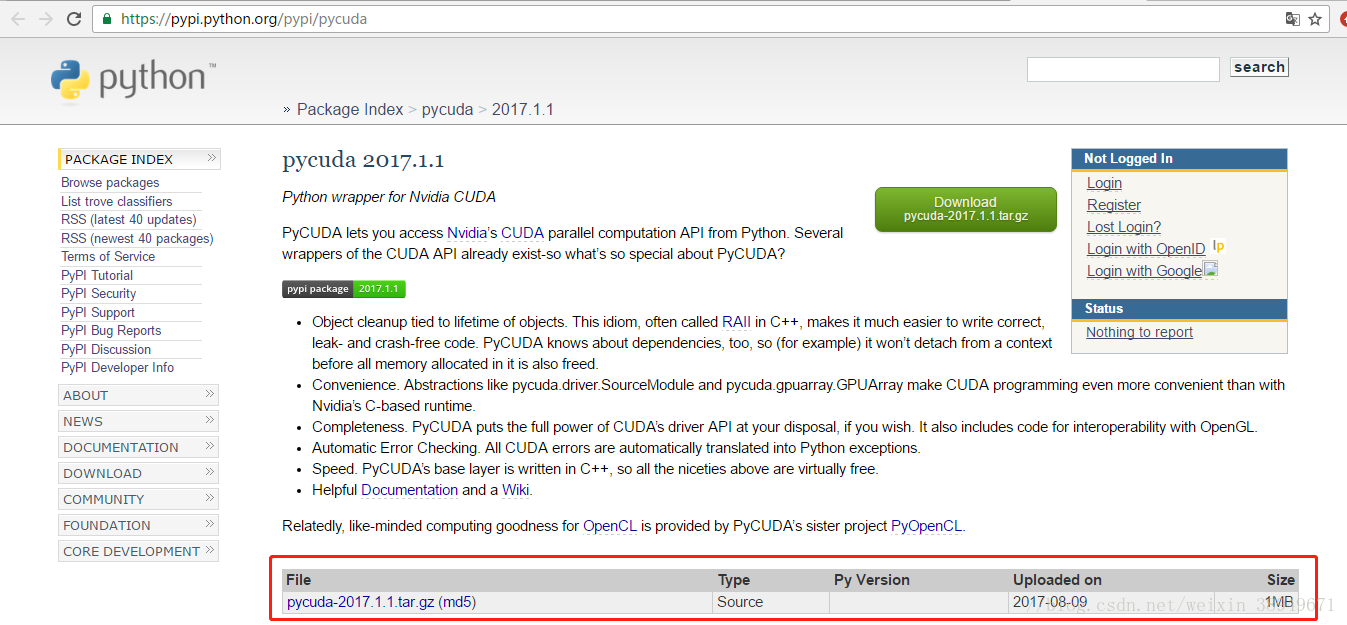Click the search button
The height and width of the screenshot is (625, 1347).
(x=1259, y=67)
